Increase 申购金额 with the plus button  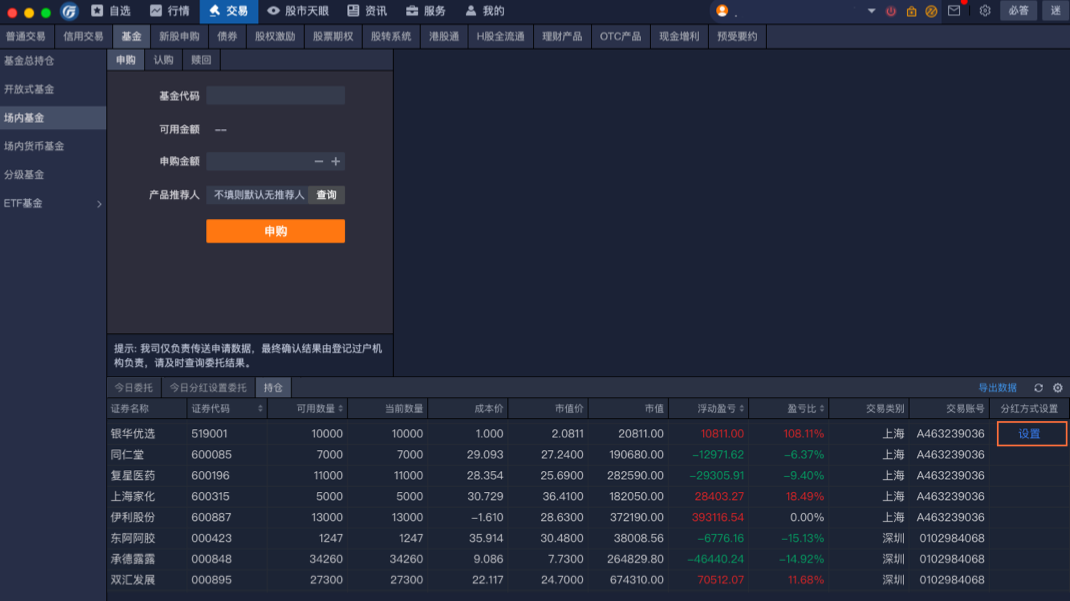336,161
